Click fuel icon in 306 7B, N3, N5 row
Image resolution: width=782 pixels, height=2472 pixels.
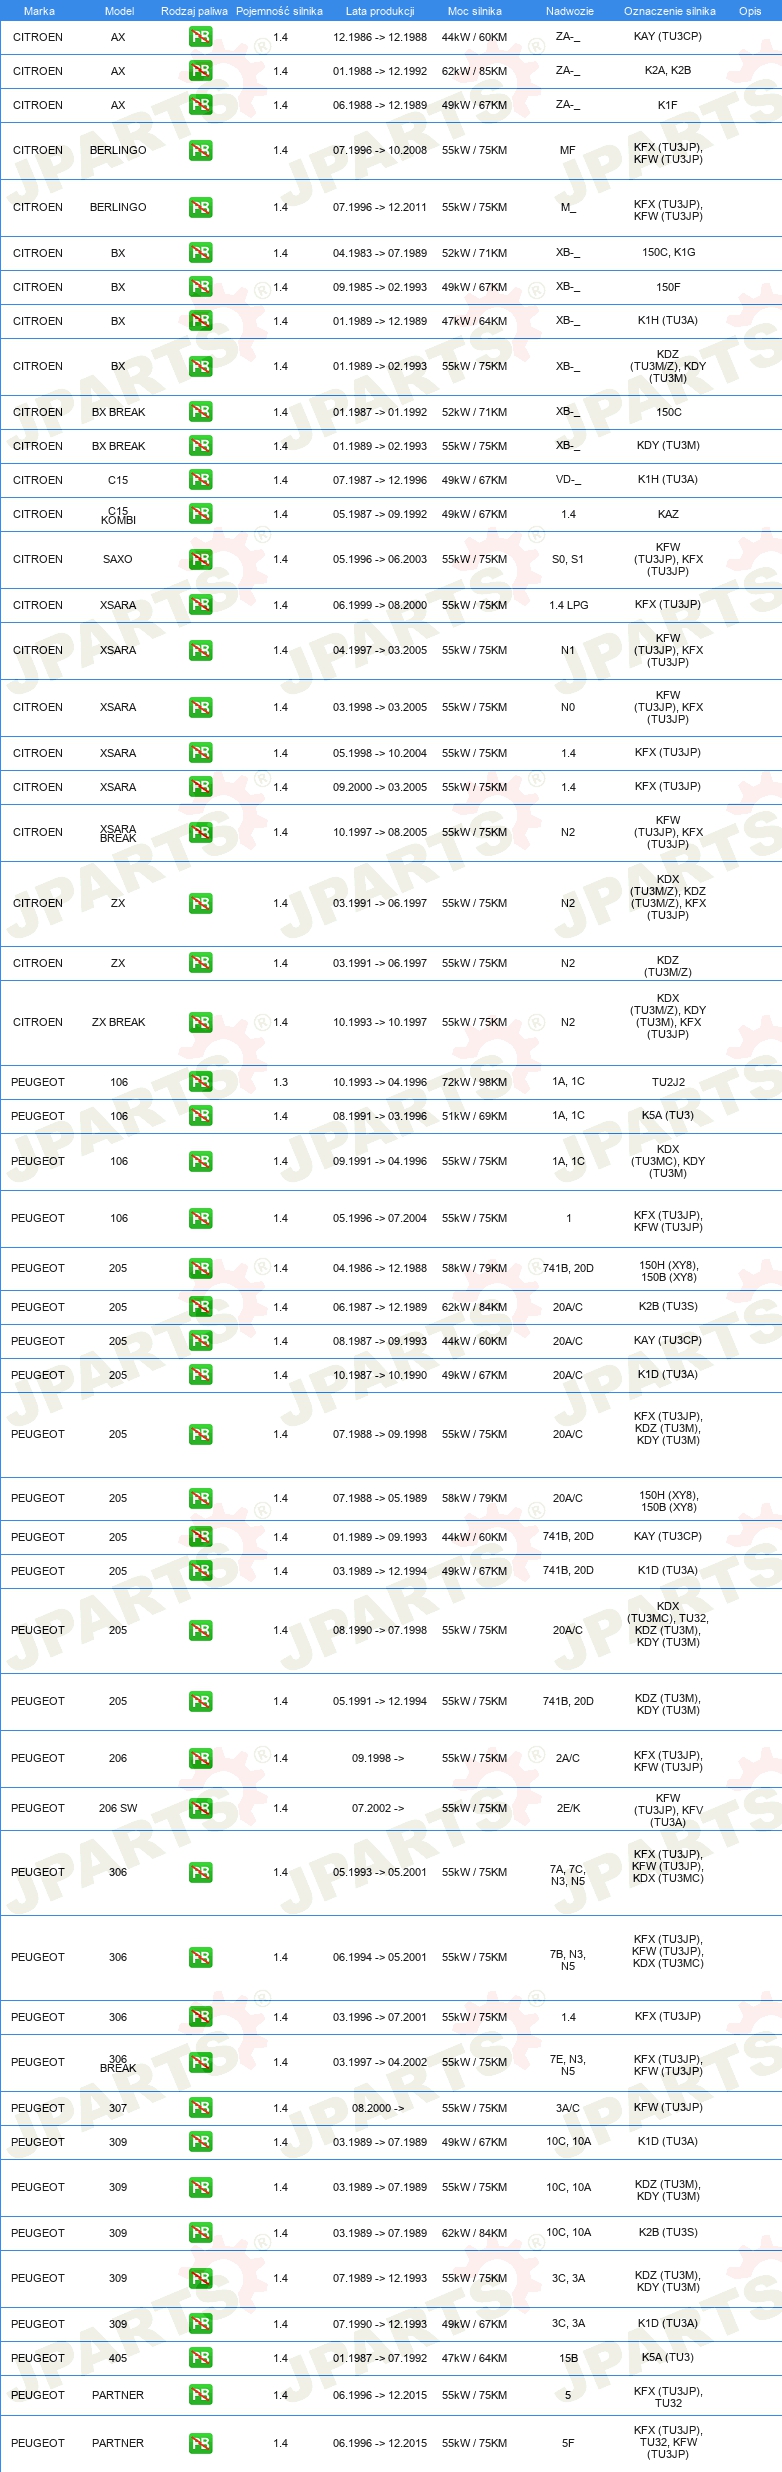[200, 1958]
